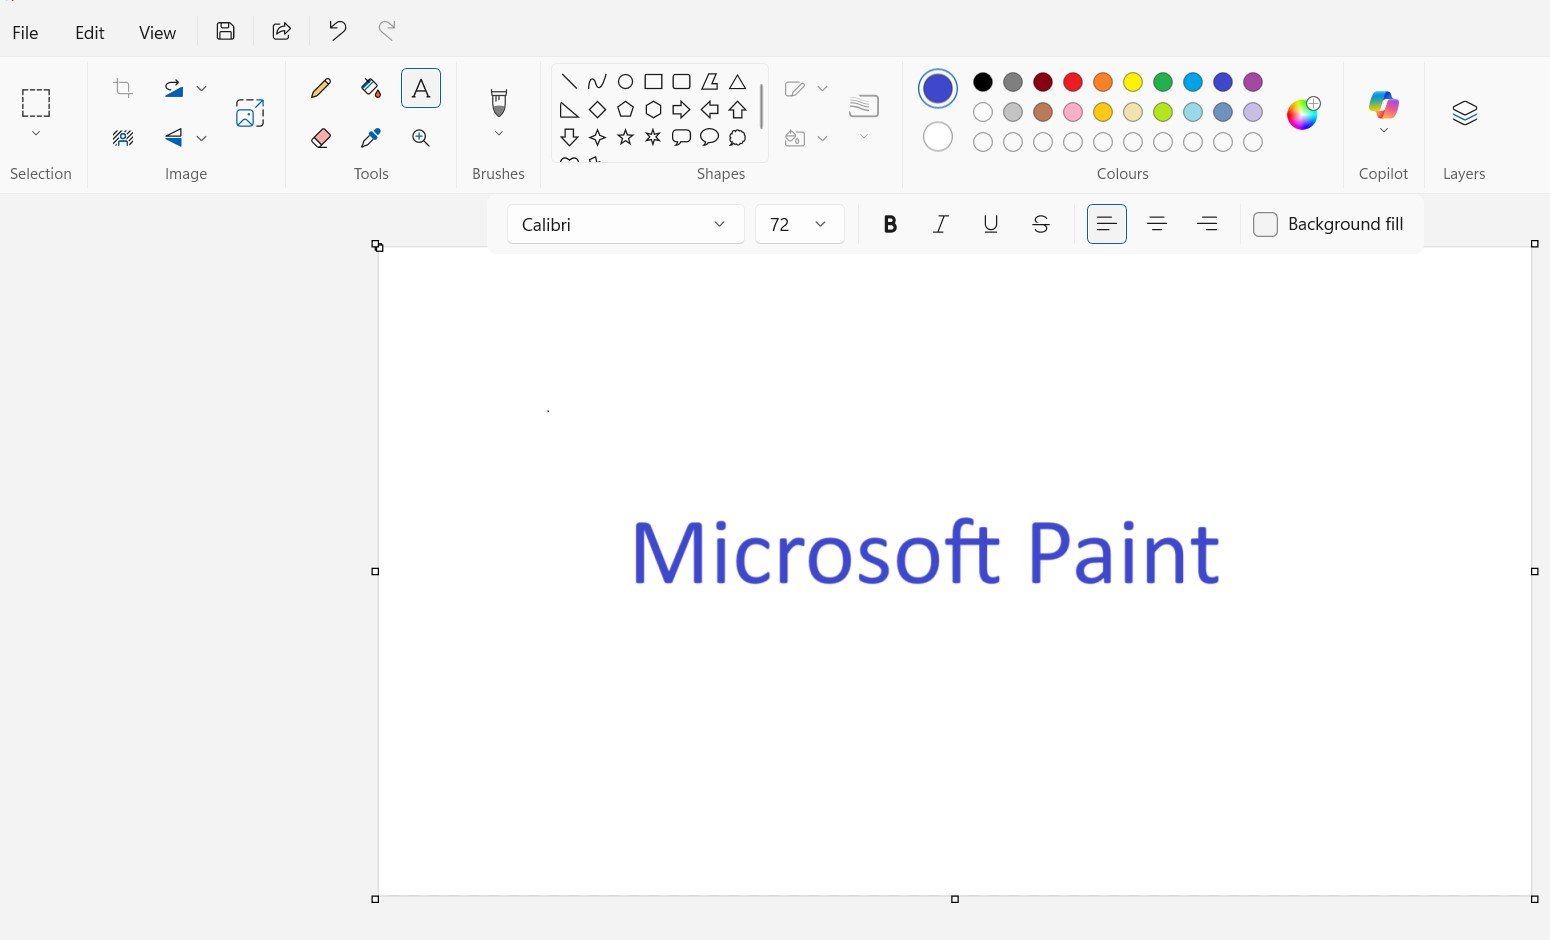Click the 'Microsoft Paint' text on canvas
The height and width of the screenshot is (940, 1550).
[926, 552]
